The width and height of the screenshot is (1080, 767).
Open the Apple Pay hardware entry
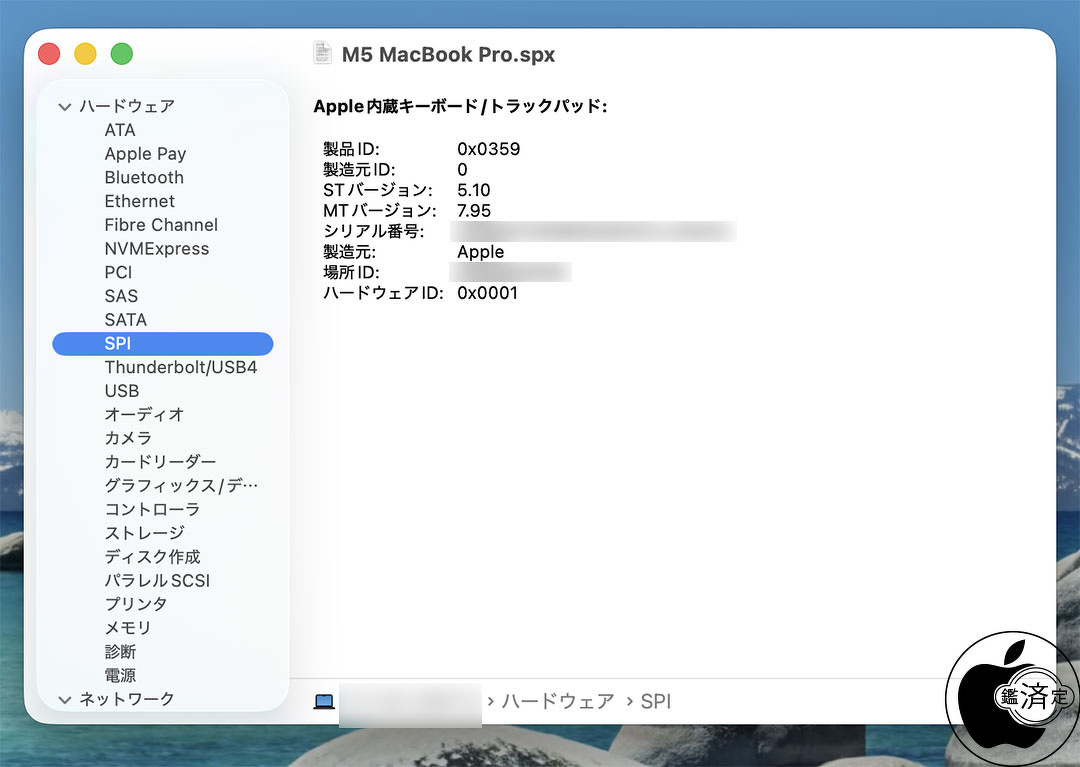145,154
